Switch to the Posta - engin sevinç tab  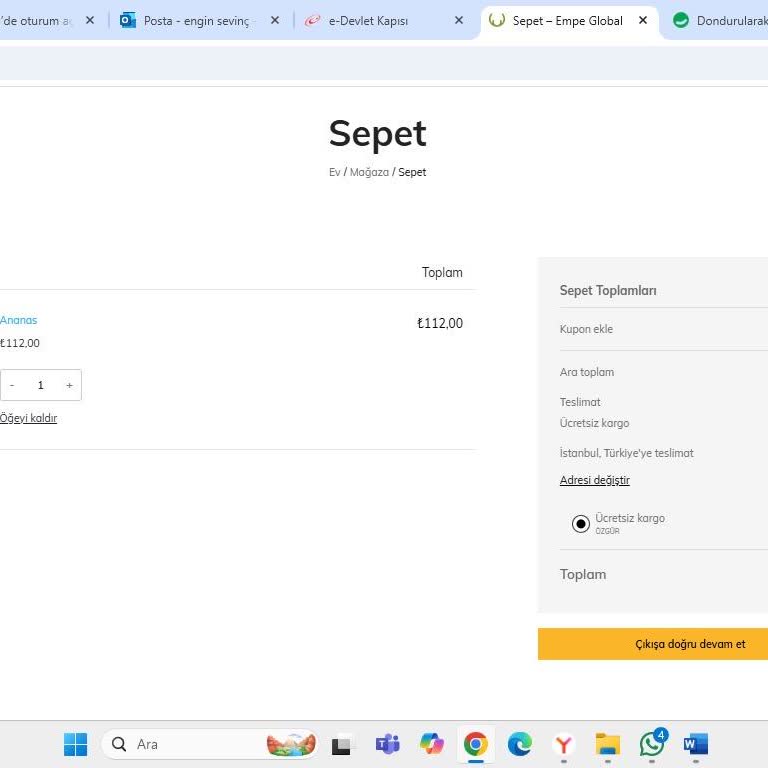point(201,21)
